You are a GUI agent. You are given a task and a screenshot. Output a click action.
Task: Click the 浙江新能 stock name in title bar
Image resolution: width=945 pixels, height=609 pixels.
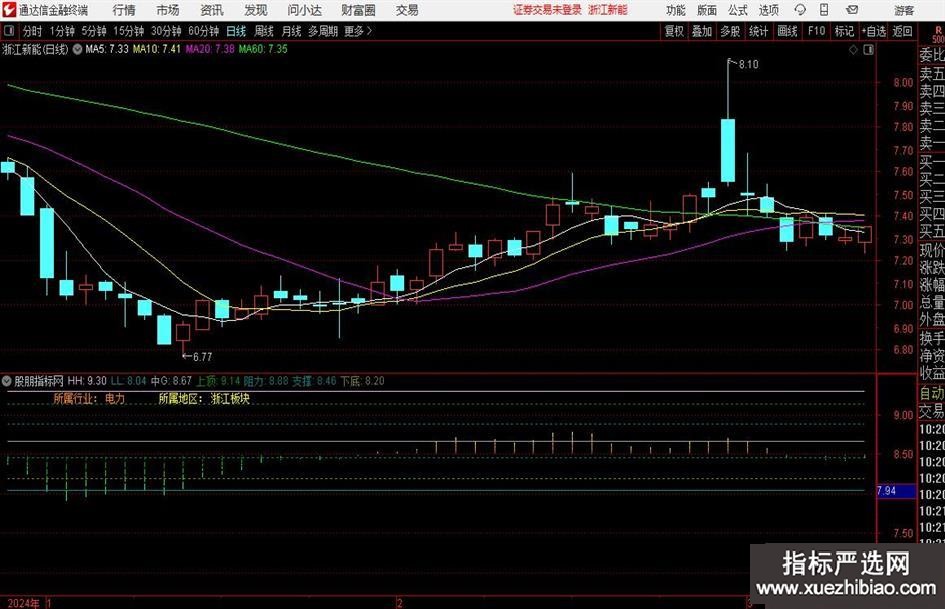[x=608, y=10]
